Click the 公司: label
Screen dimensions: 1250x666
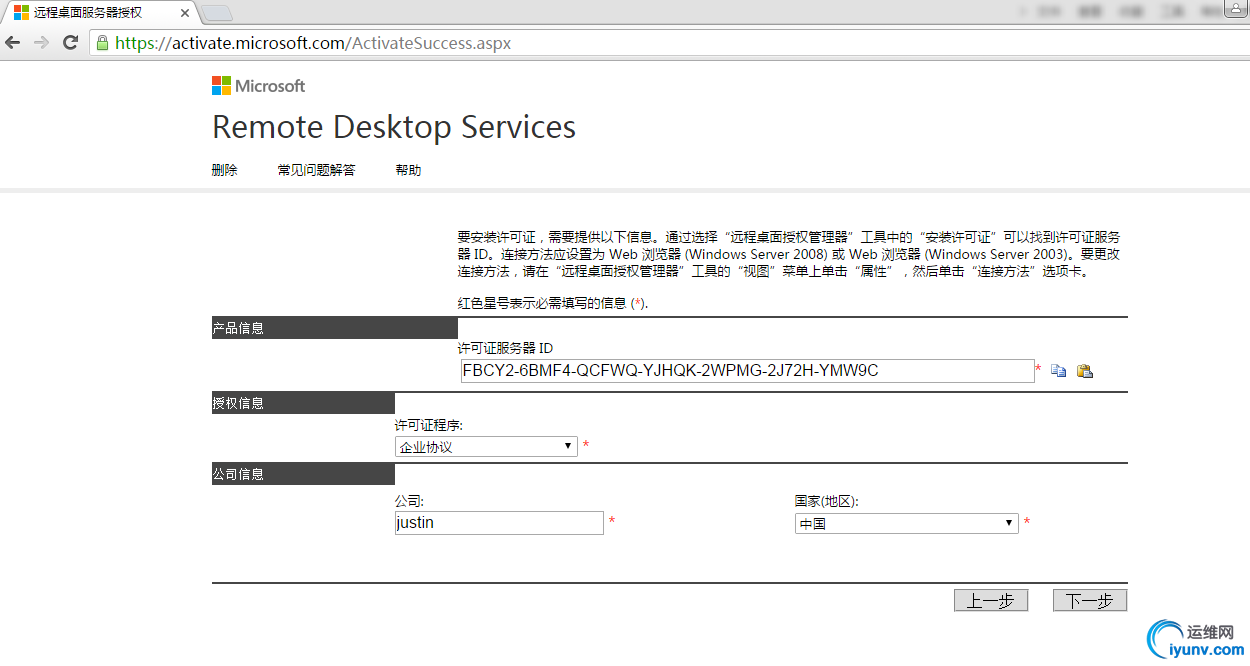click(410, 501)
